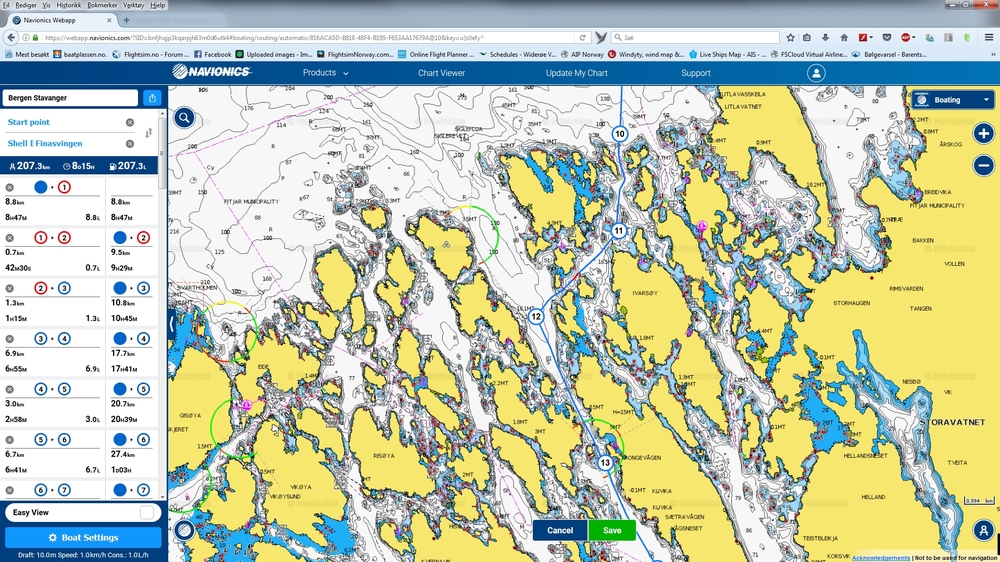Delete route leg 4 to 5
Screen dimensions: 1000x562
[x=10, y=389]
